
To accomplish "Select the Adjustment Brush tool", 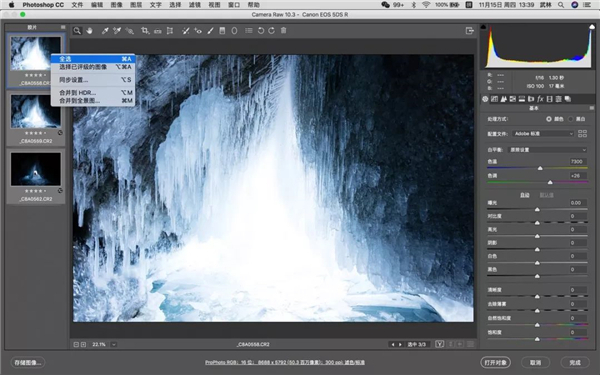I will [x=210, y=31].
